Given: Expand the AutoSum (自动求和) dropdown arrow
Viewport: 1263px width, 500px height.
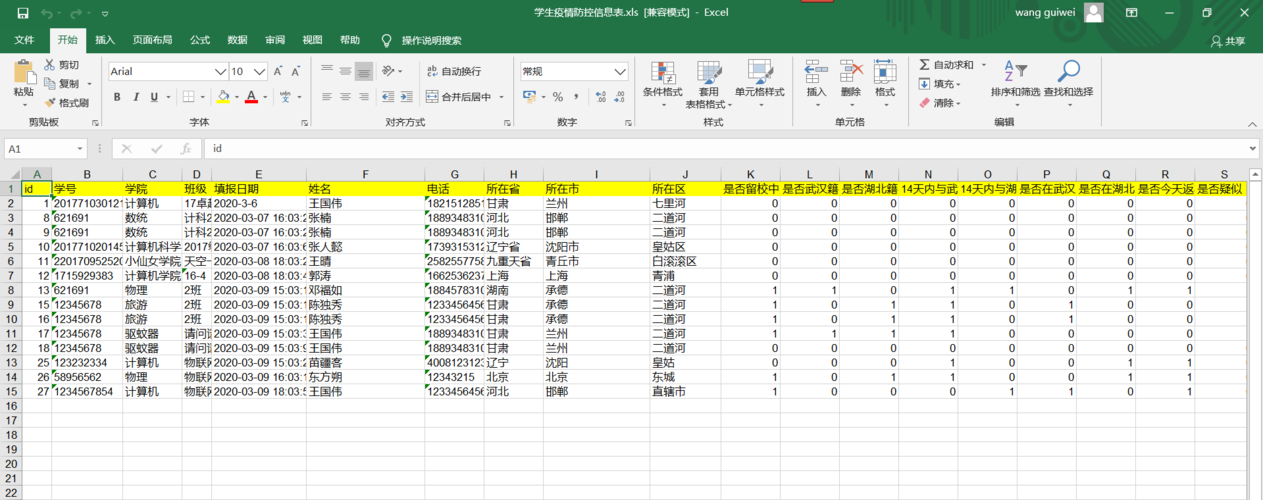Looking at the screenshot, I should pyautogui.click(x=983, y=65).
